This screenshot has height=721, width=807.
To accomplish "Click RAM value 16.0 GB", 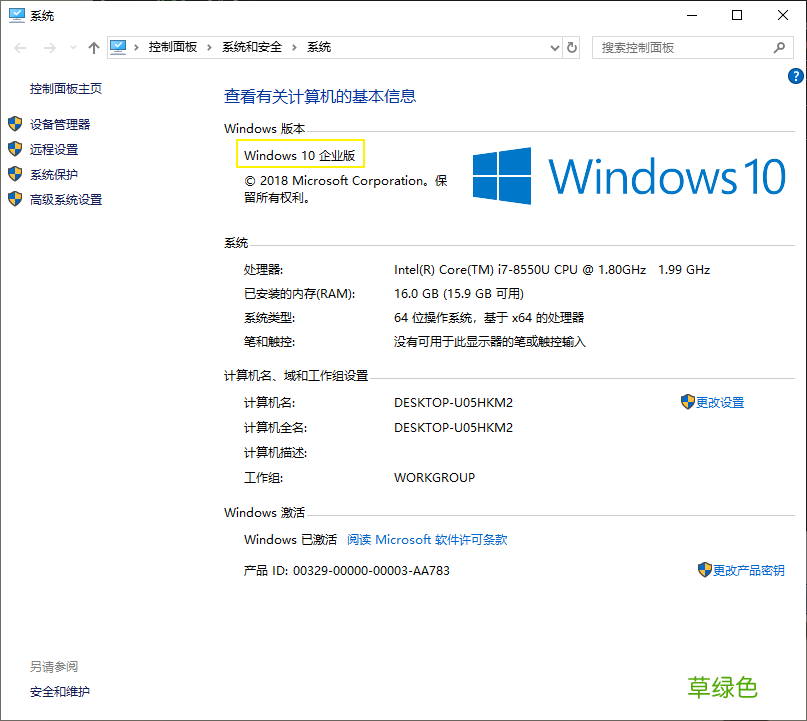I will (459, 293).
